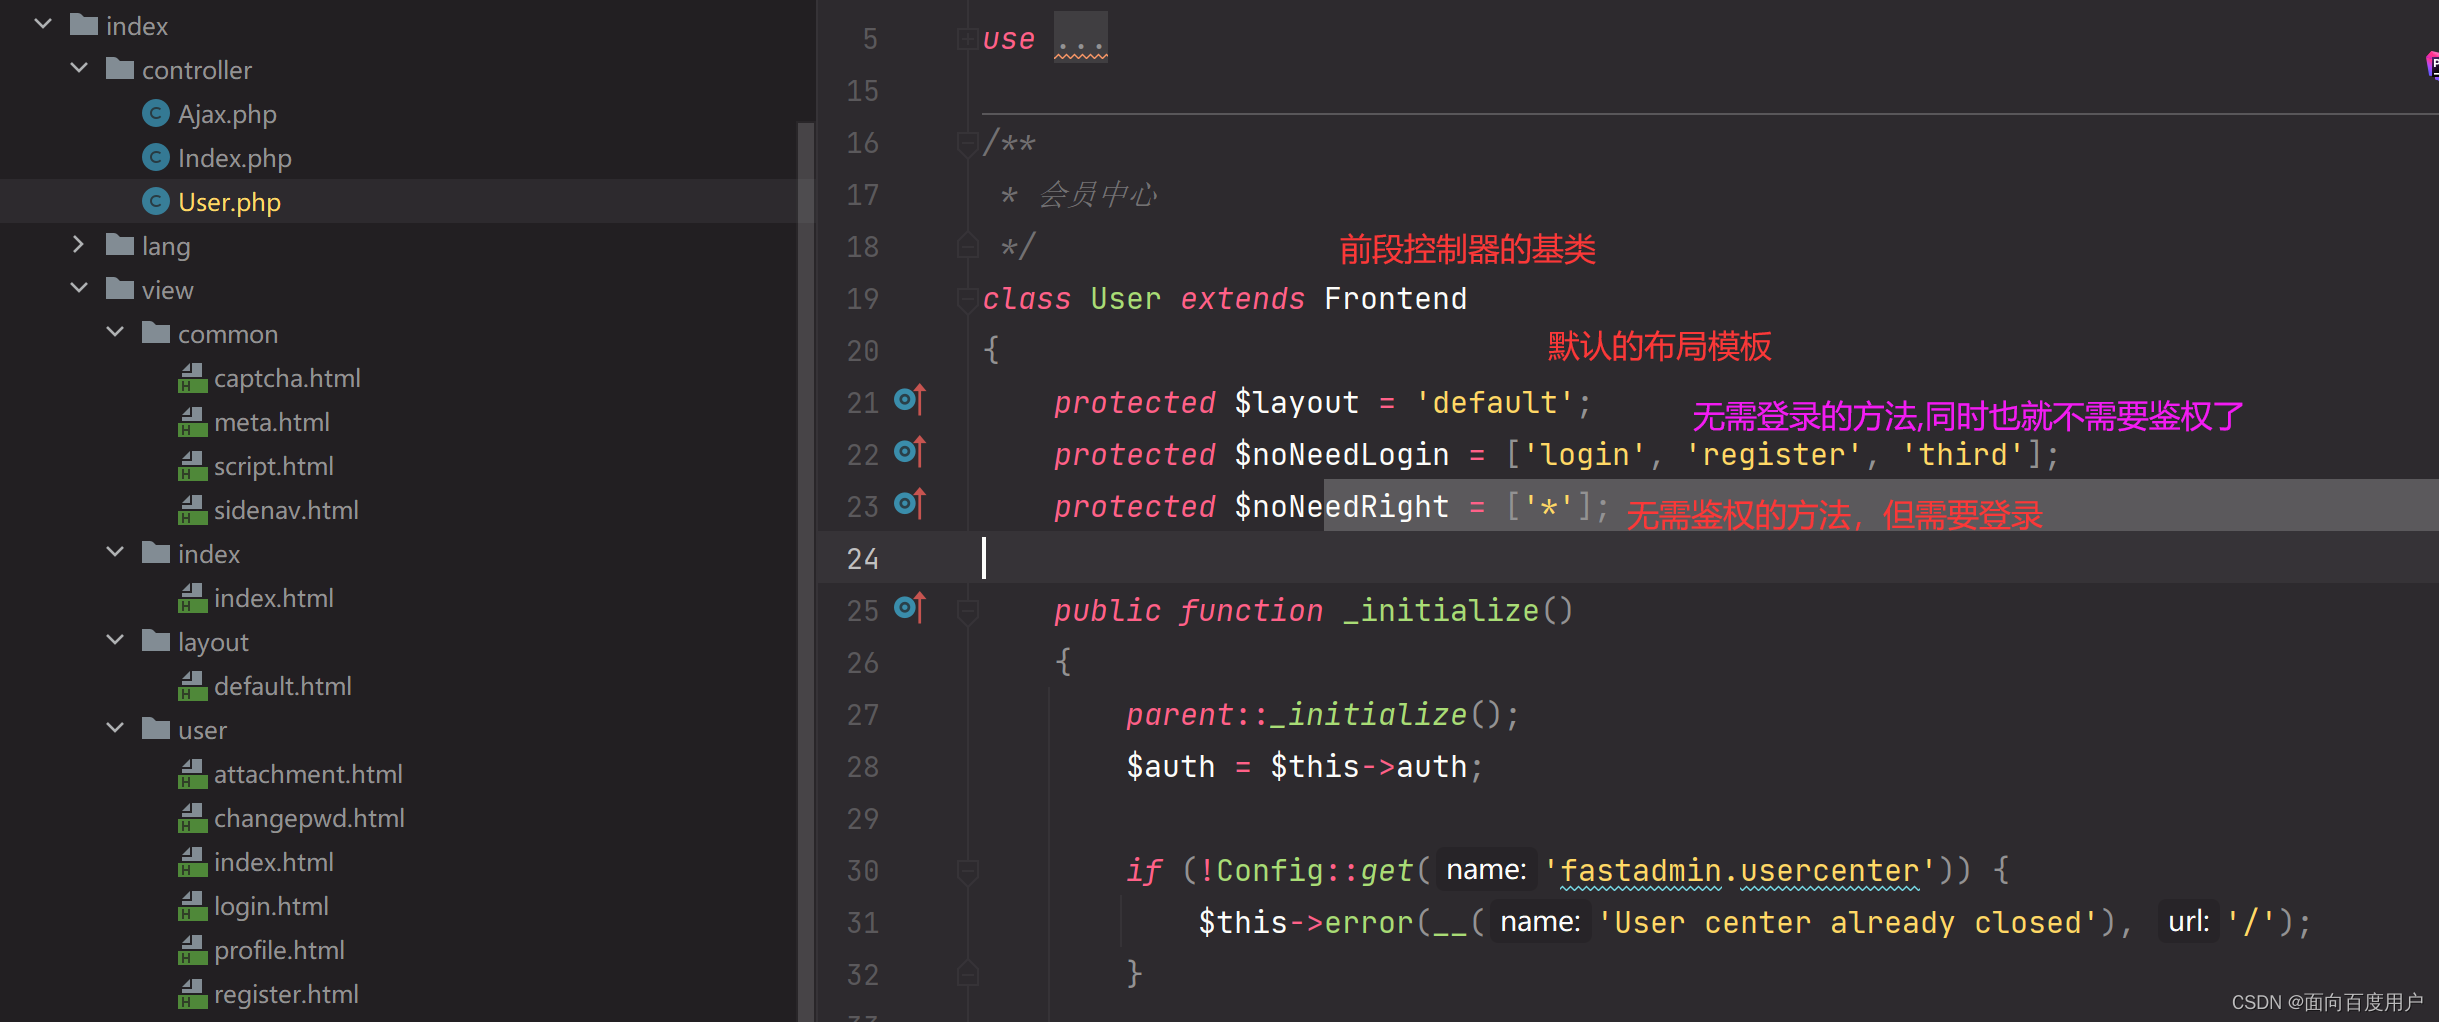
Task: Click the User.php class file icon
Action: [155, 202]
